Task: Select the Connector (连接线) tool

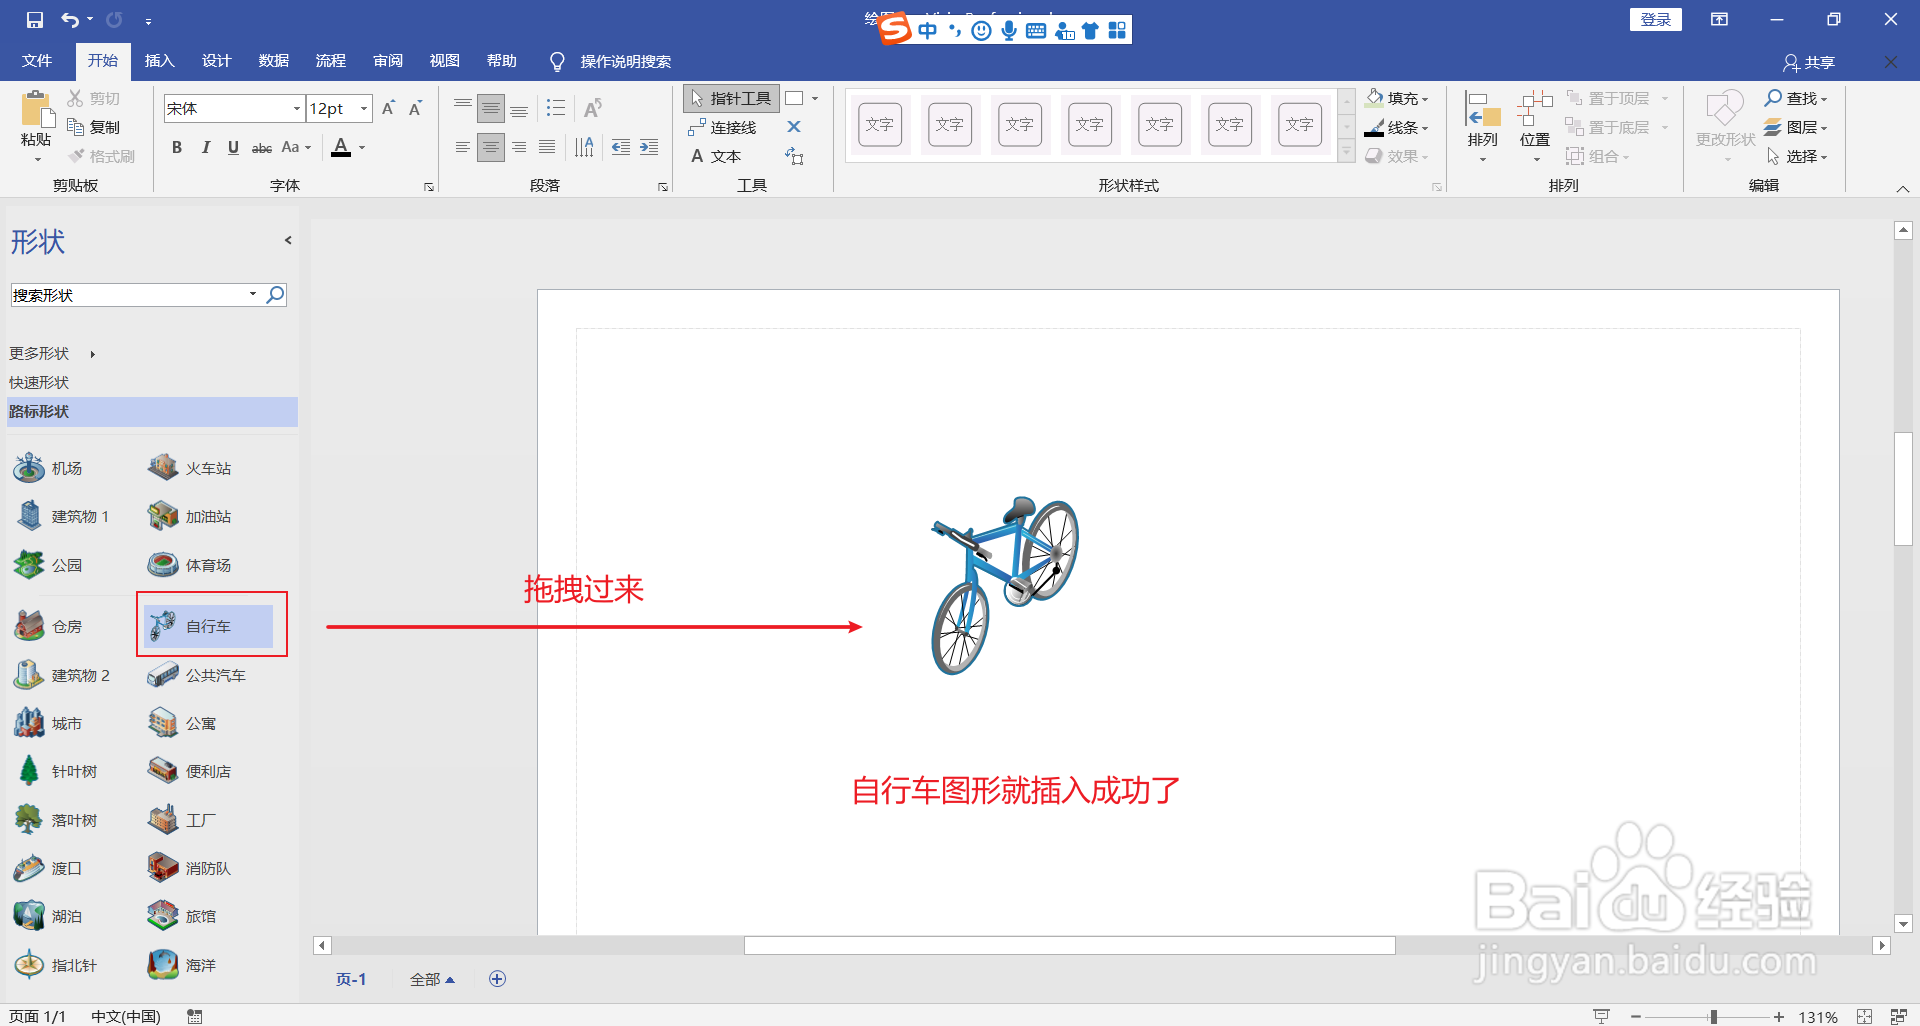Action: coord(722,127)
